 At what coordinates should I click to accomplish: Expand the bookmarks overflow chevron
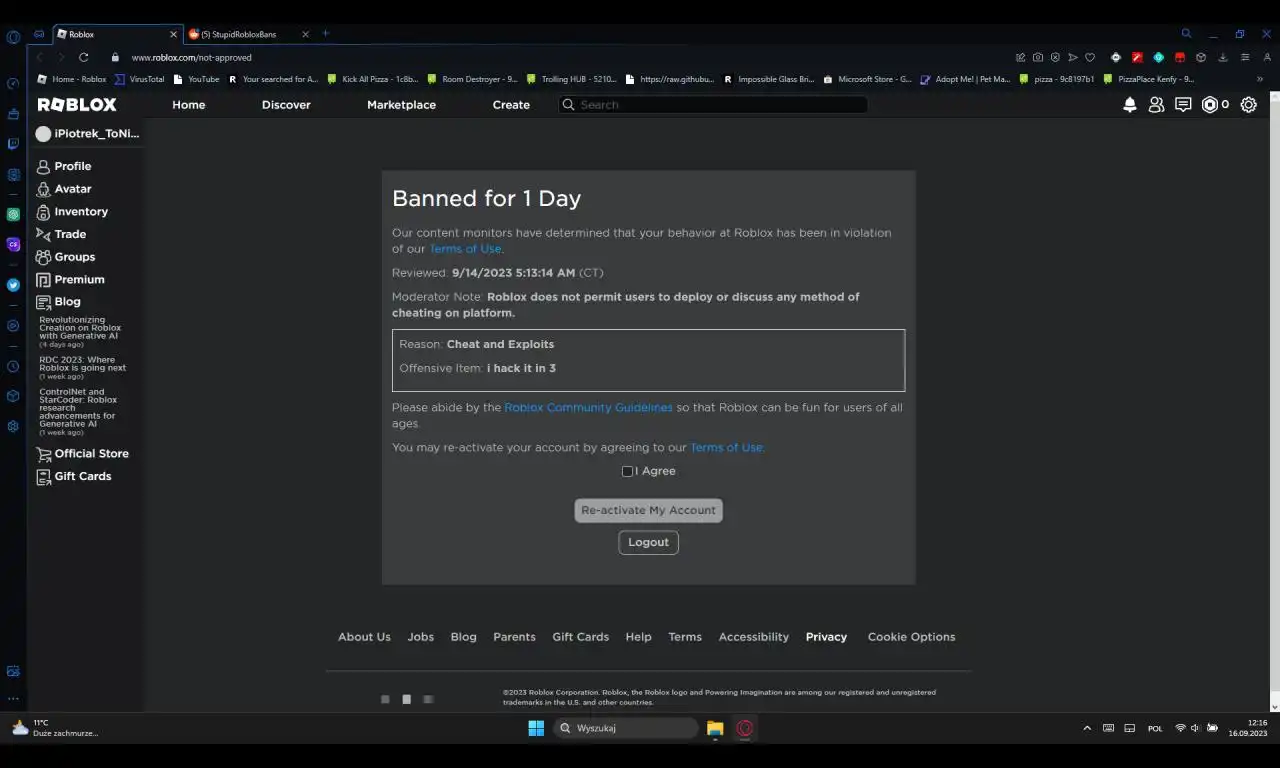point(1259,79)
